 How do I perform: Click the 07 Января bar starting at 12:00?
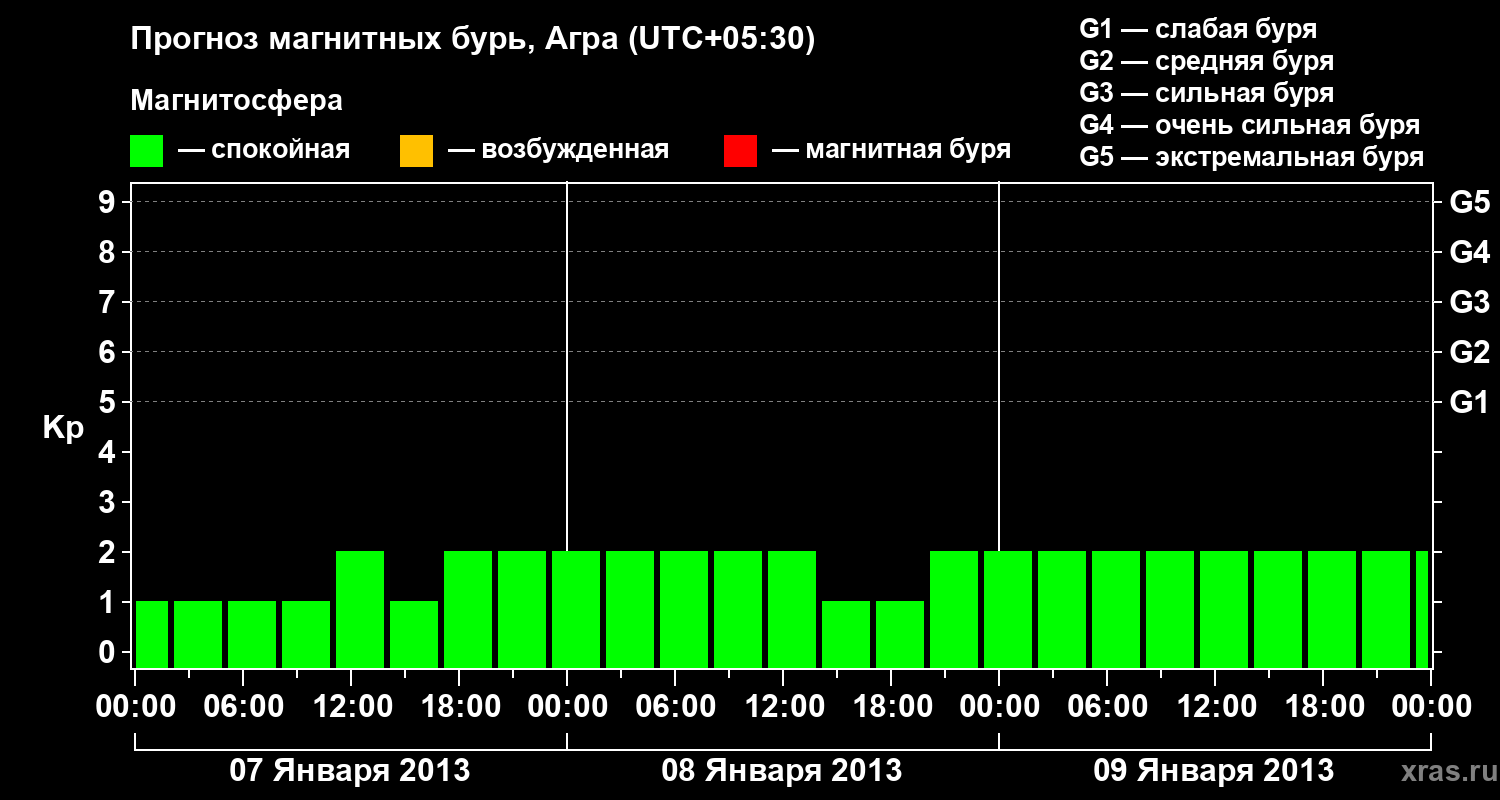360,609
